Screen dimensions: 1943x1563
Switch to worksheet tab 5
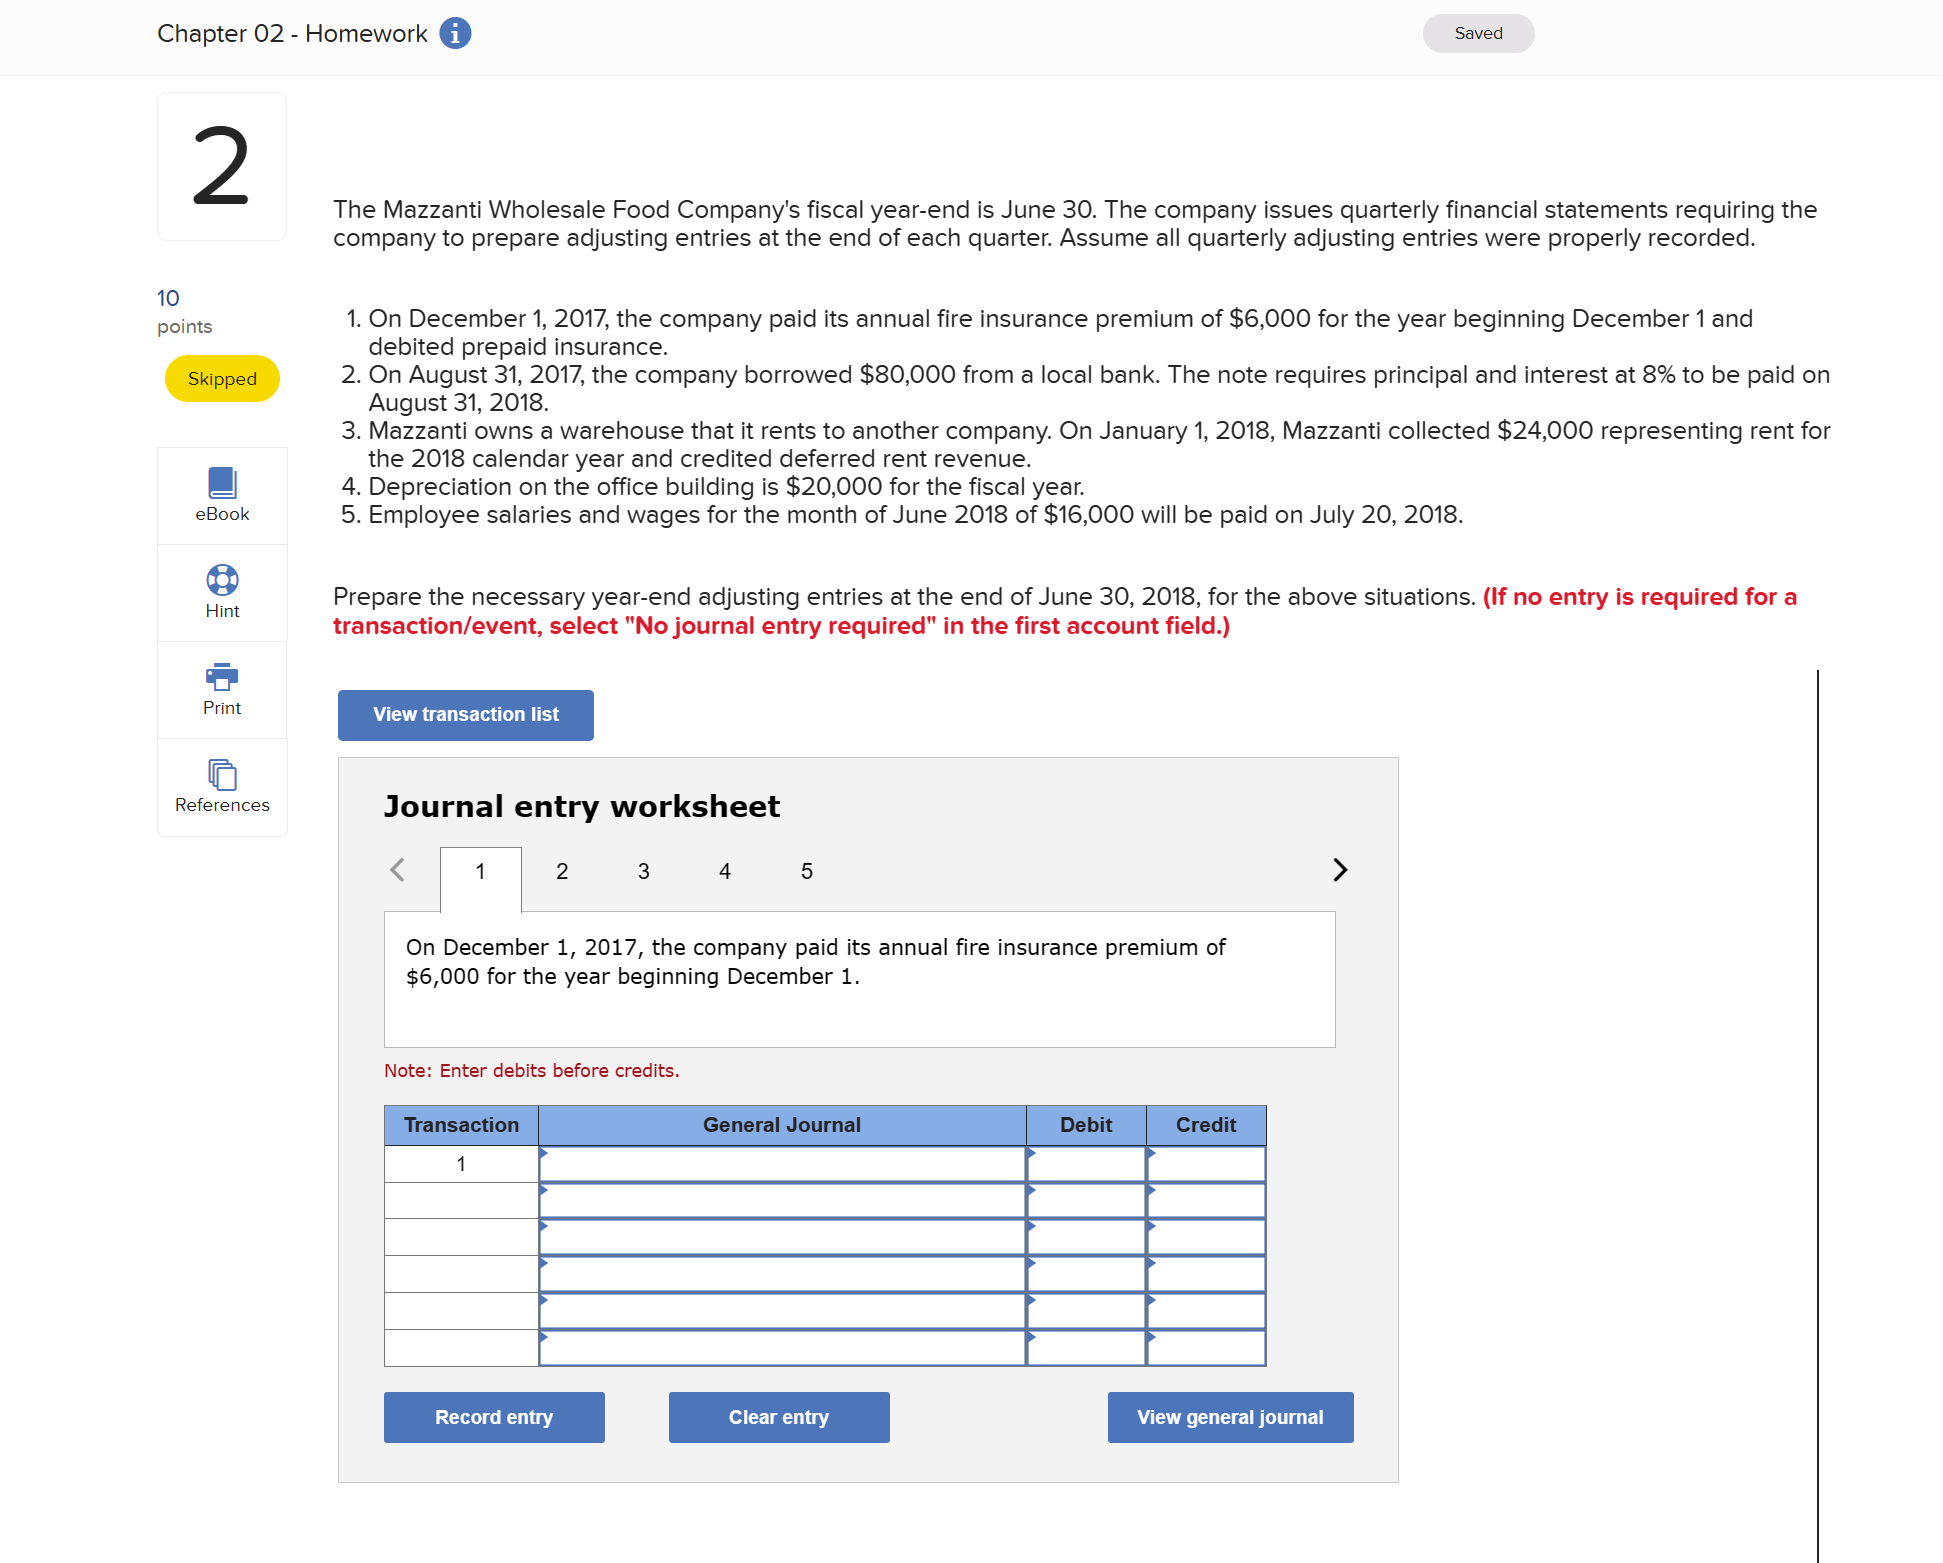coord(807,871)
